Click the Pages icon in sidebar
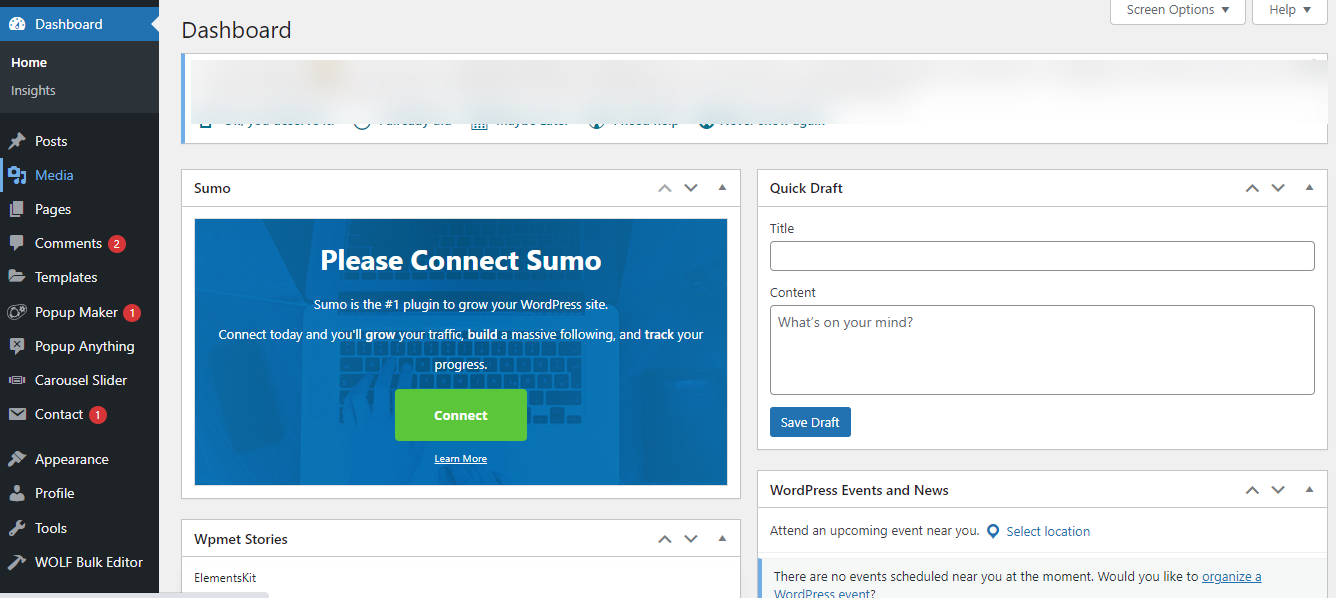This screenshot has width=1336, height=598. (x=17, y=209)
